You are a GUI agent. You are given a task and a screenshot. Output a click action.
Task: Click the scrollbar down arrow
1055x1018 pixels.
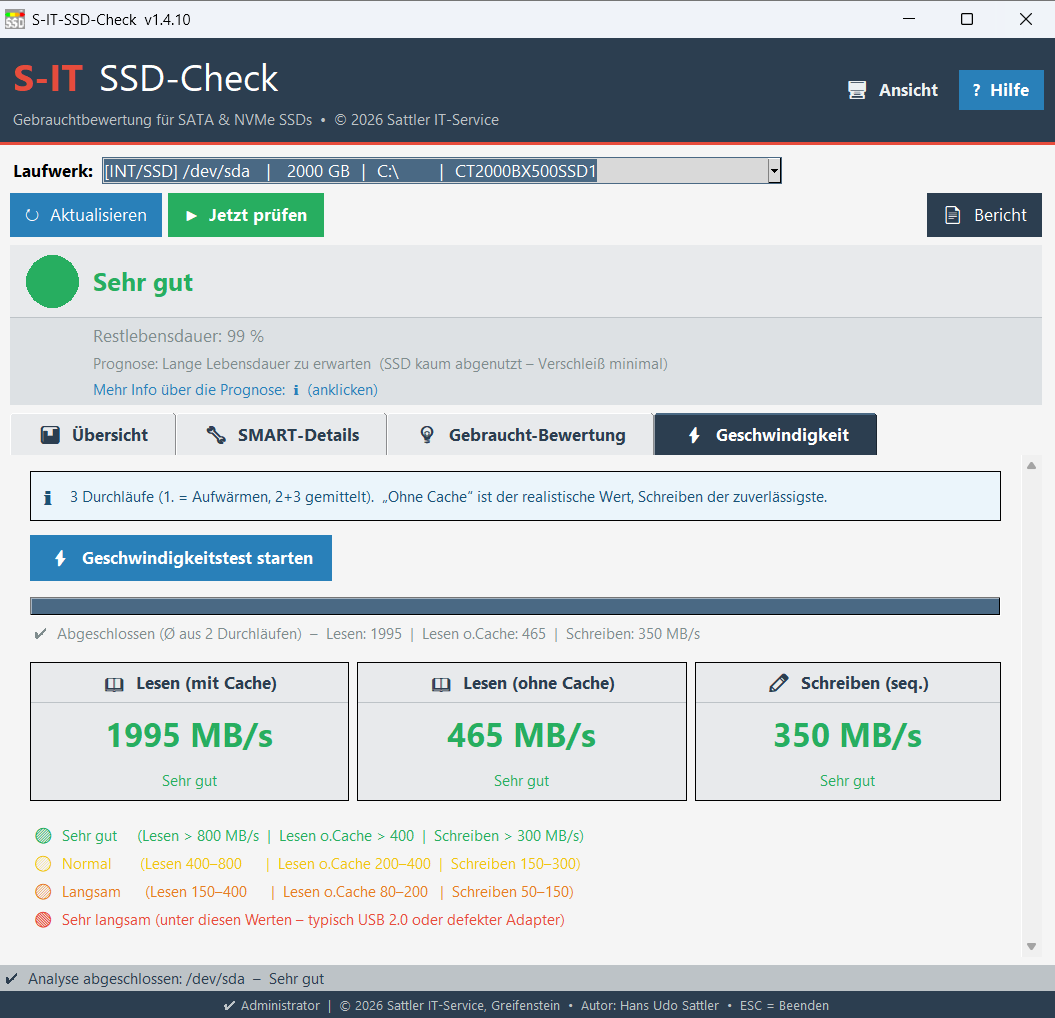[1031, 947]
